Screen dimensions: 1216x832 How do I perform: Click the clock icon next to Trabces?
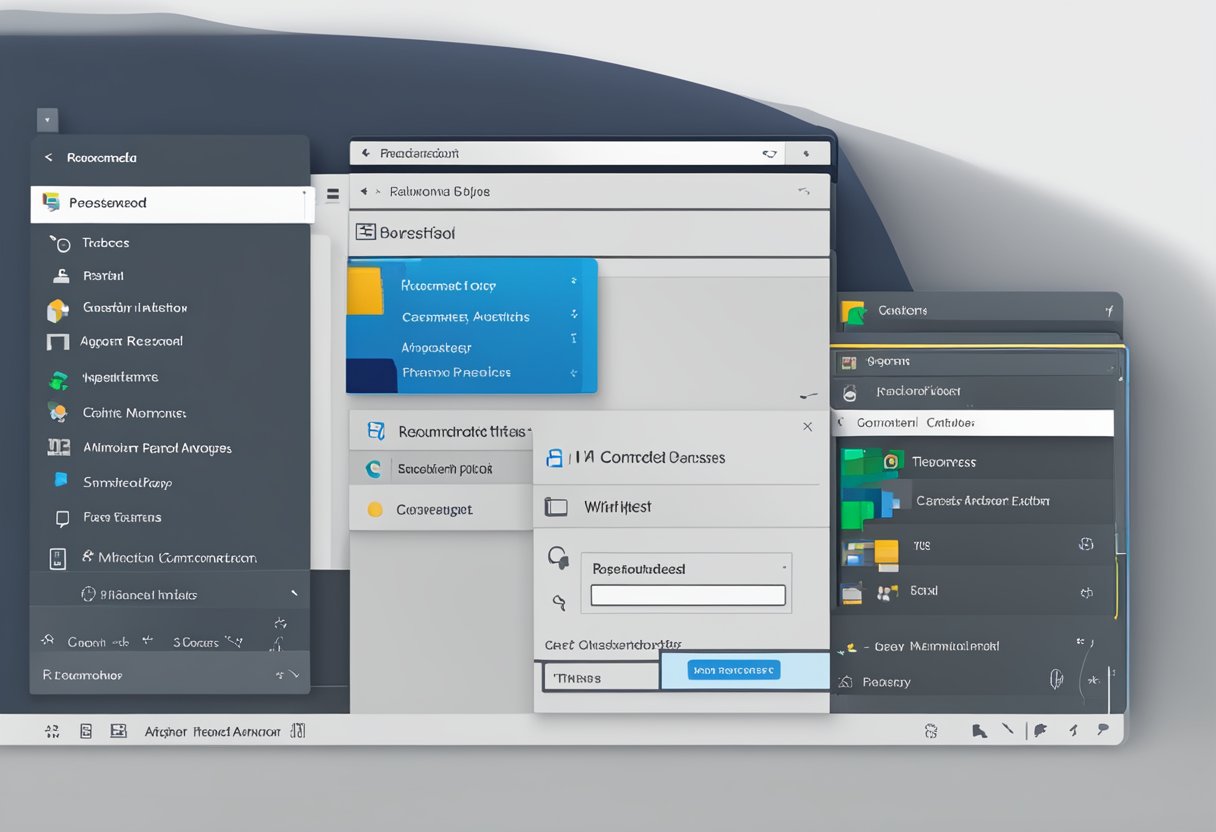pos(61,243)
